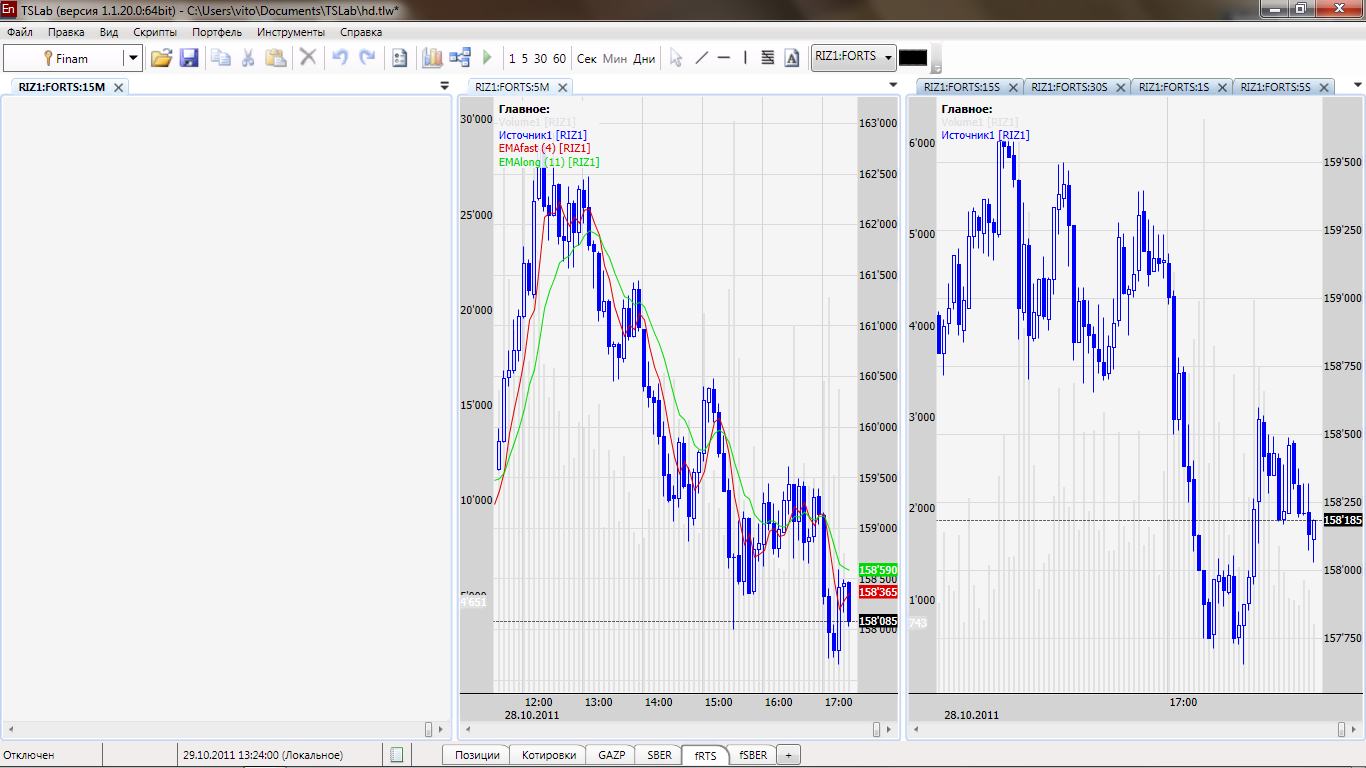
Task: Click the Undo arrow icon
Action: pyautogui.click(x=340, y=58)
